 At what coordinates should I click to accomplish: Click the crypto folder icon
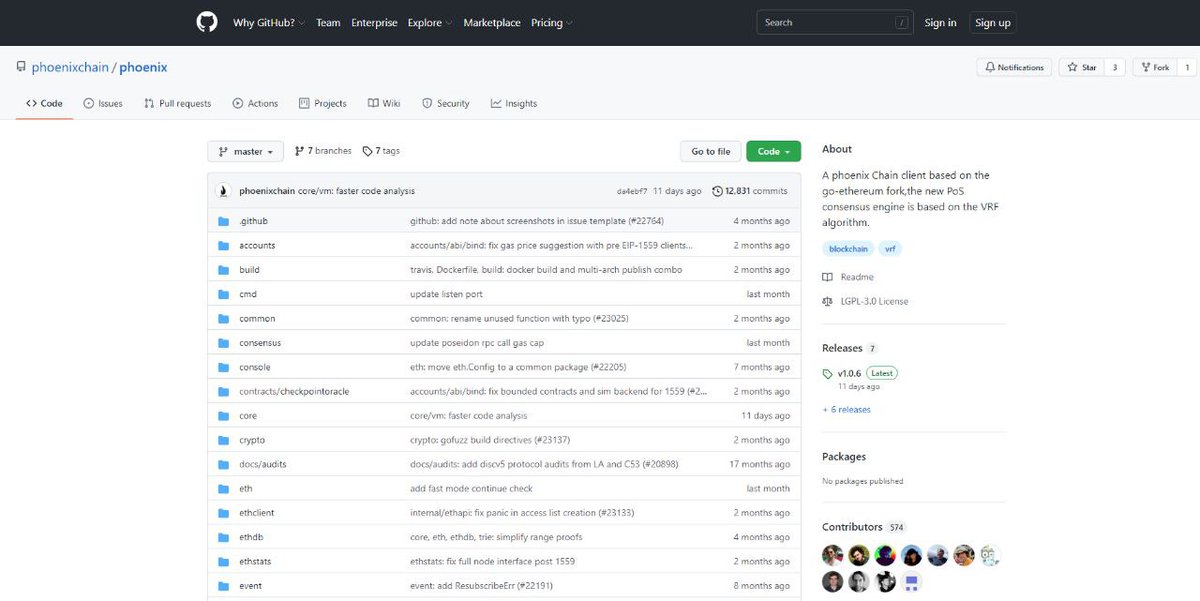pos(224,440)
